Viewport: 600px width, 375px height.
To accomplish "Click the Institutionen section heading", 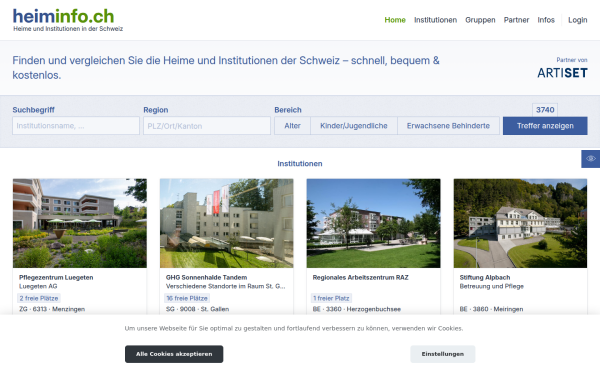I will (300, 164).
